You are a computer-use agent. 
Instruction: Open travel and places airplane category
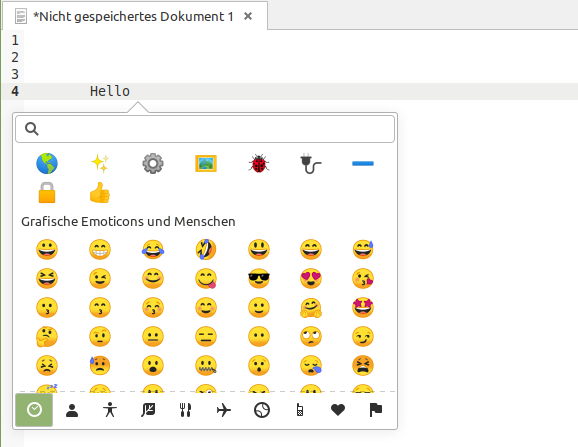(x=224, y=410)
